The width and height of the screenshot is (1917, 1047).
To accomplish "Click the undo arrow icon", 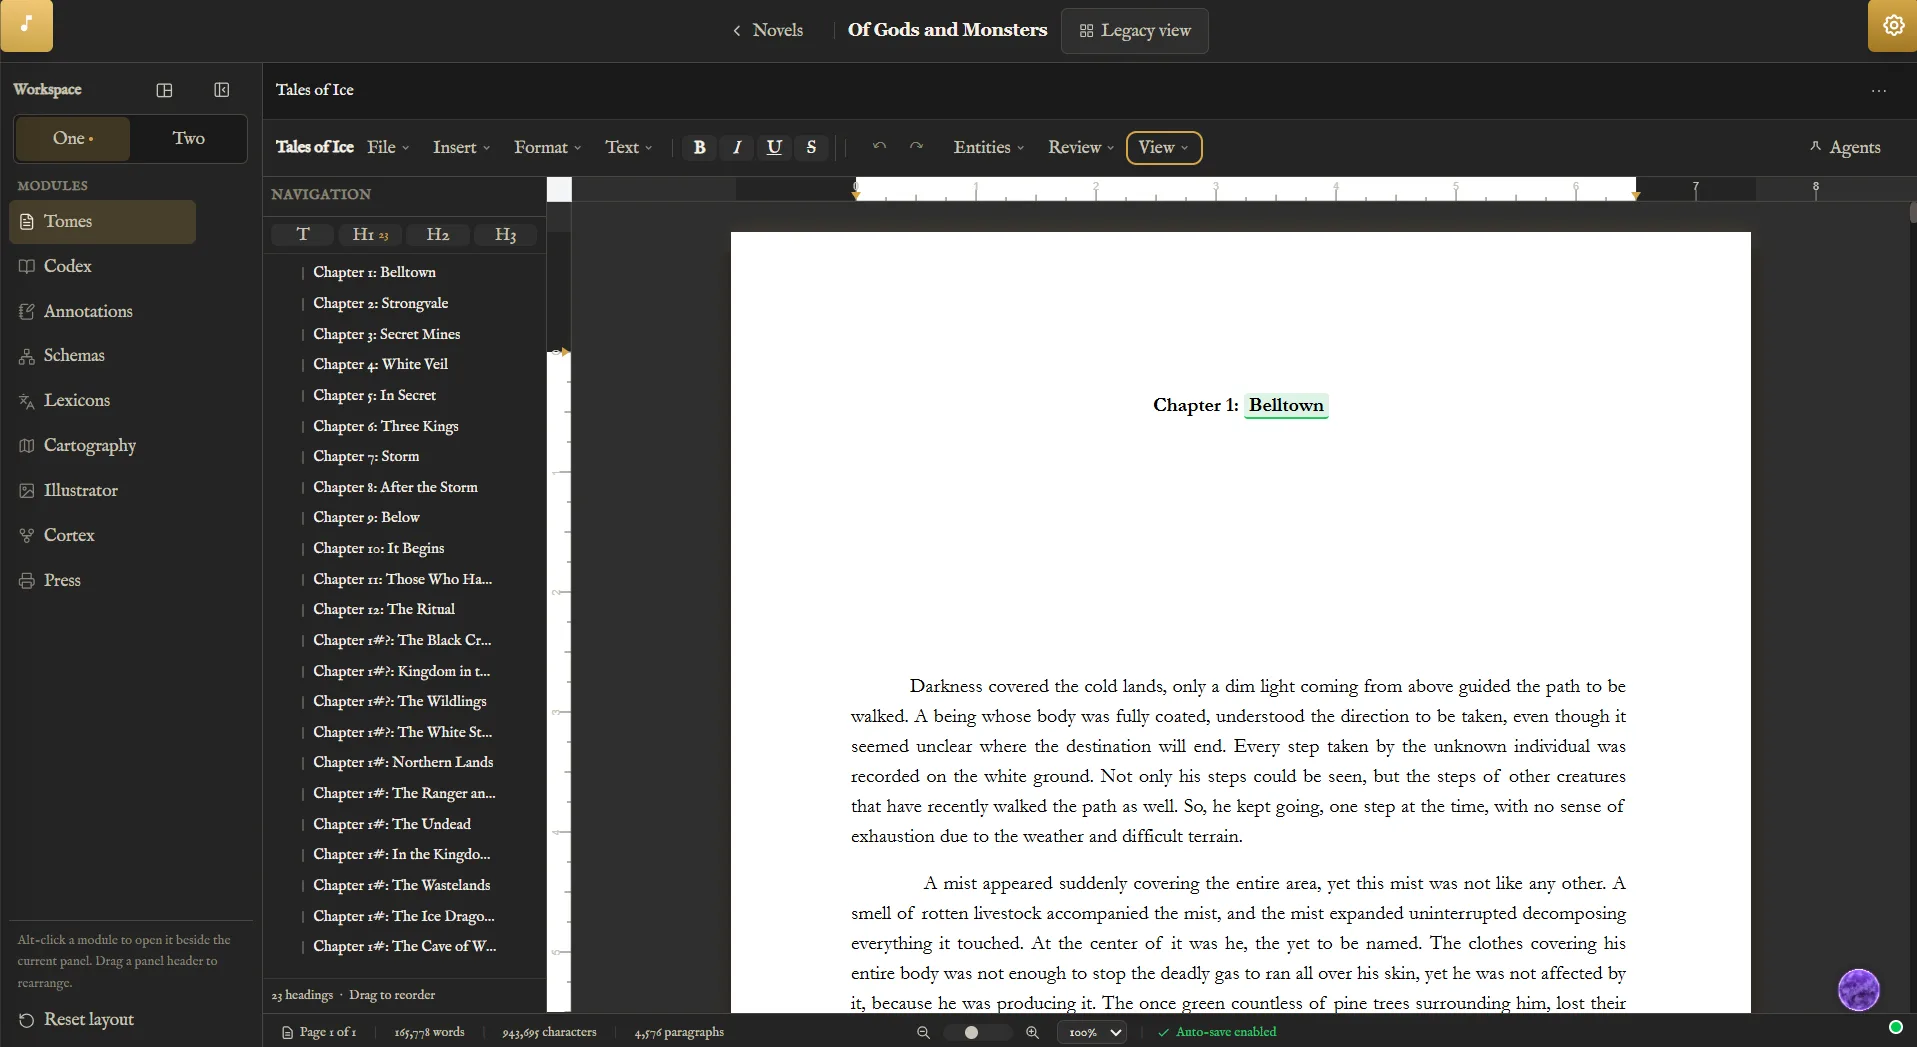I will click(879, 147).
